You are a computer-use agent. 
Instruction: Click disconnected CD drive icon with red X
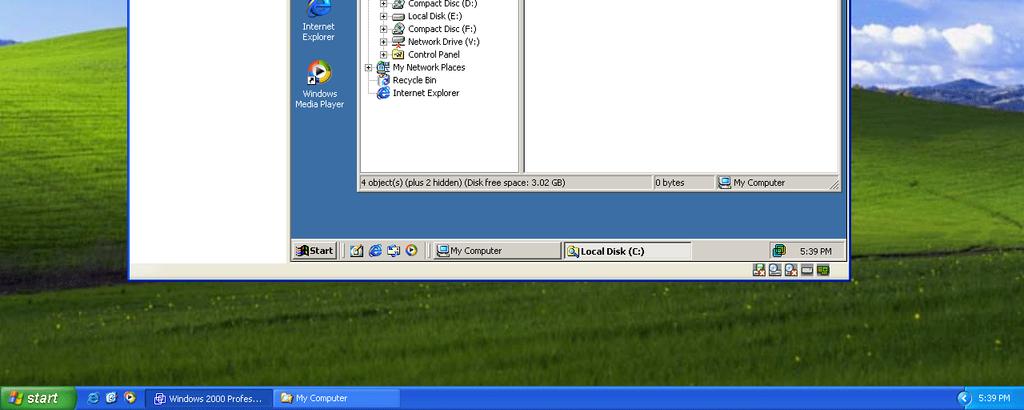point(791,270)
